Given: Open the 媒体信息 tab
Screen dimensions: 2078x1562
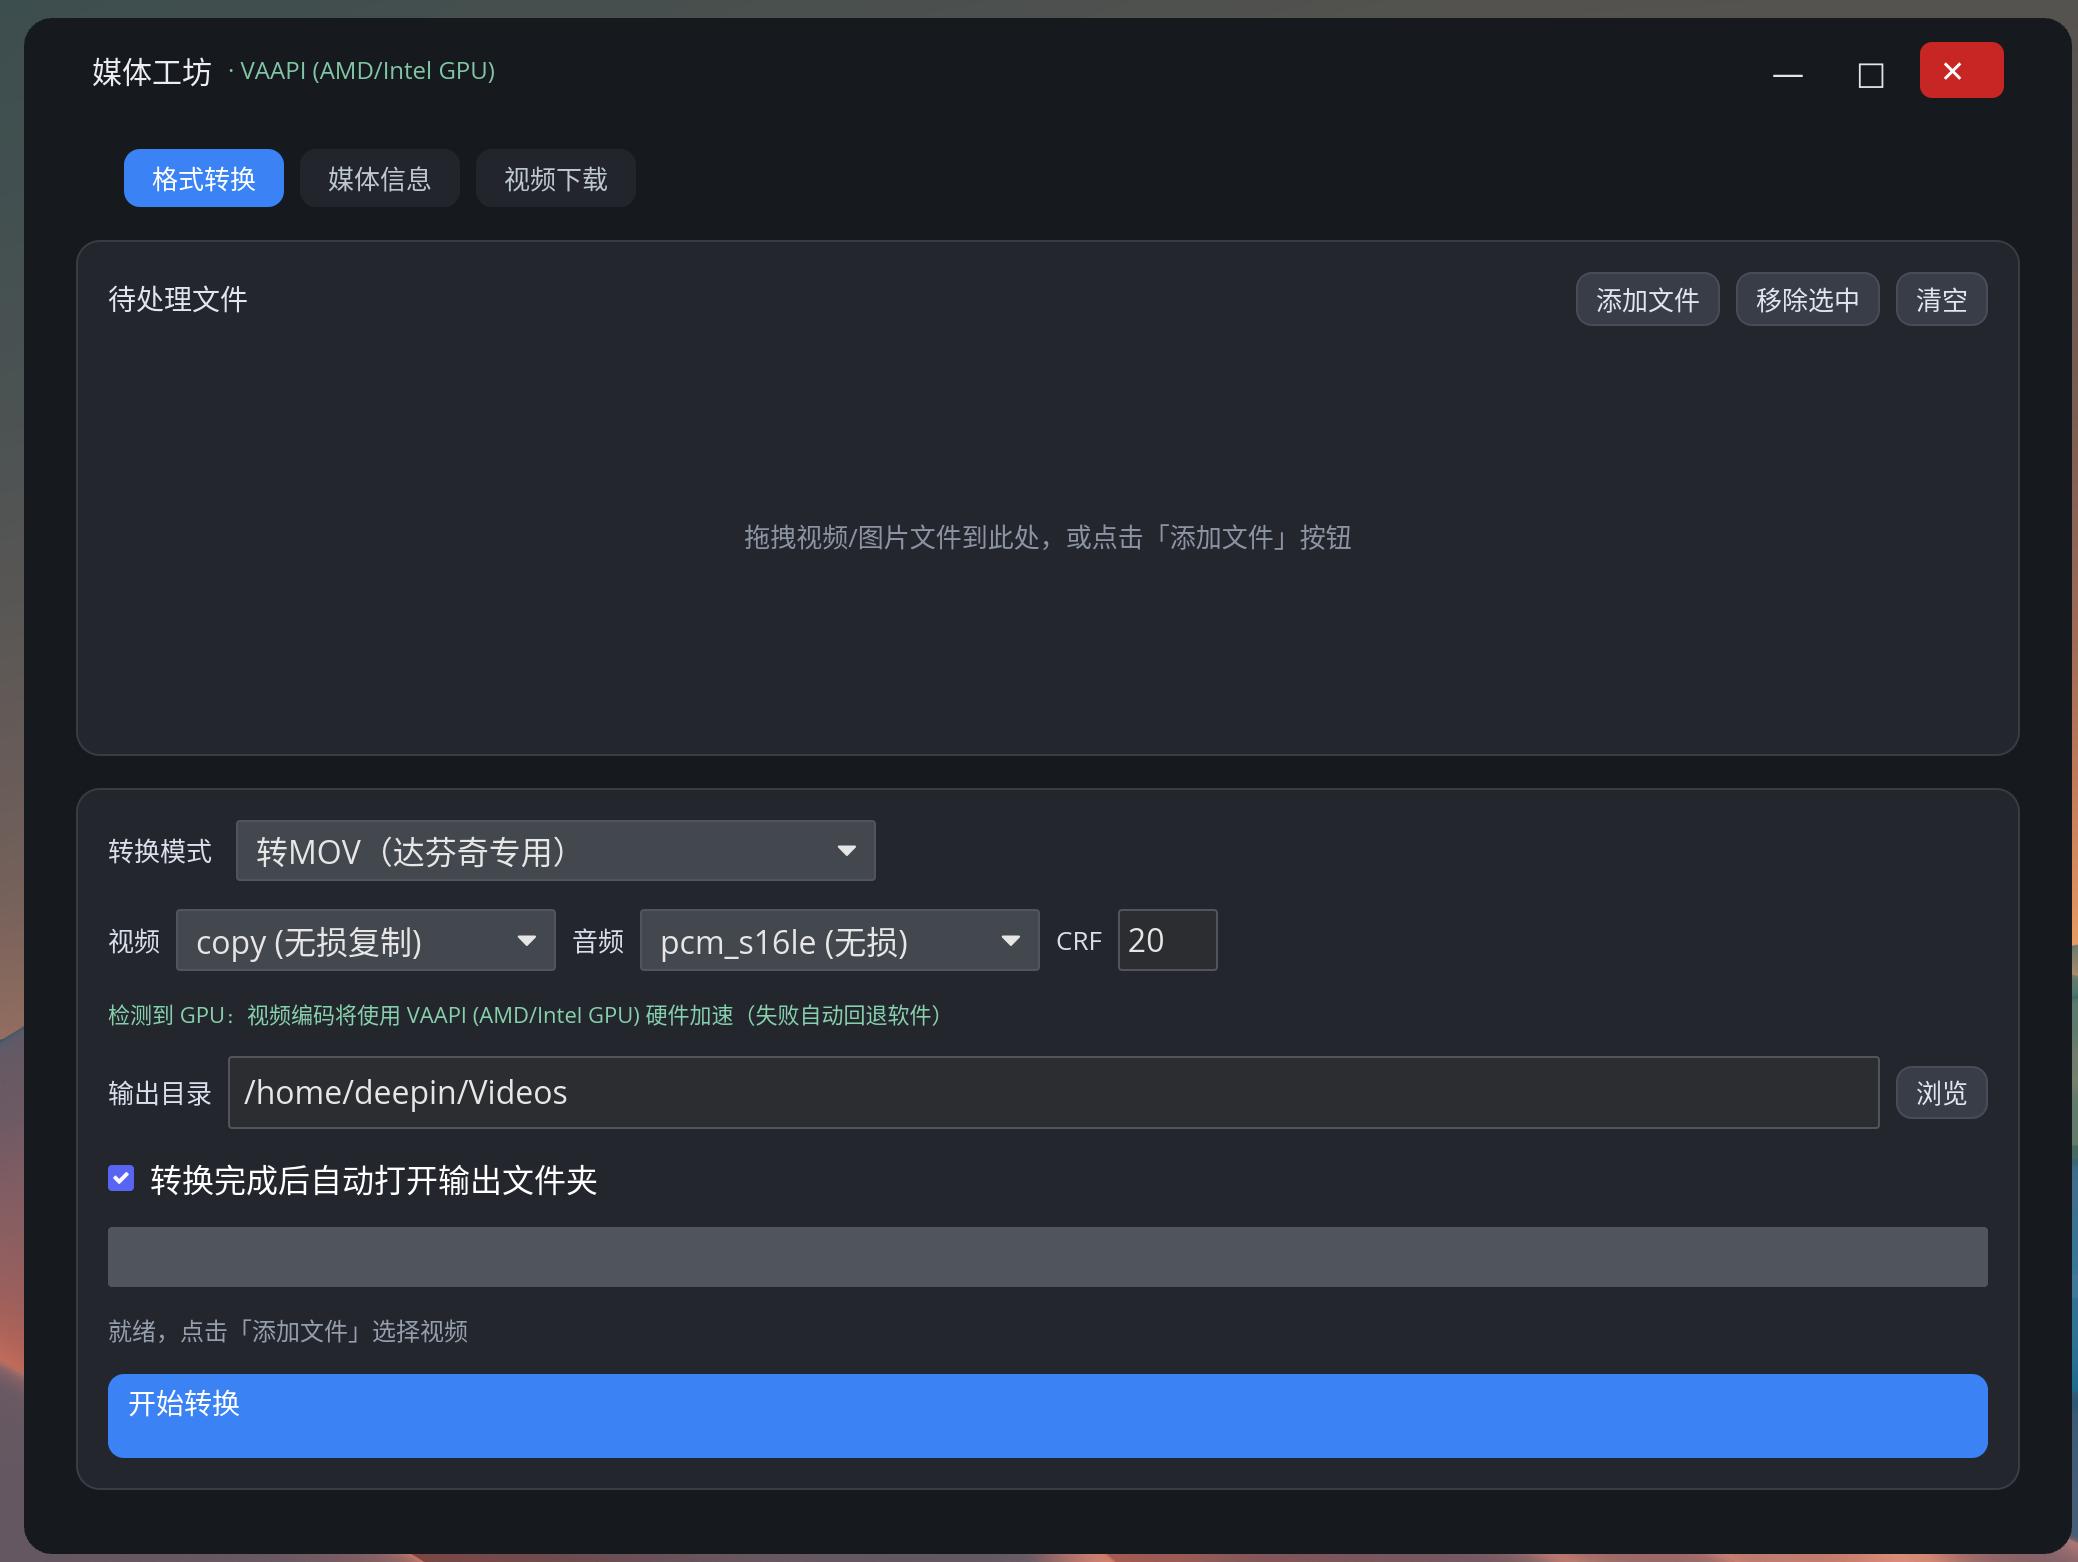Looking at the screenshot, I should click(380, 178).
